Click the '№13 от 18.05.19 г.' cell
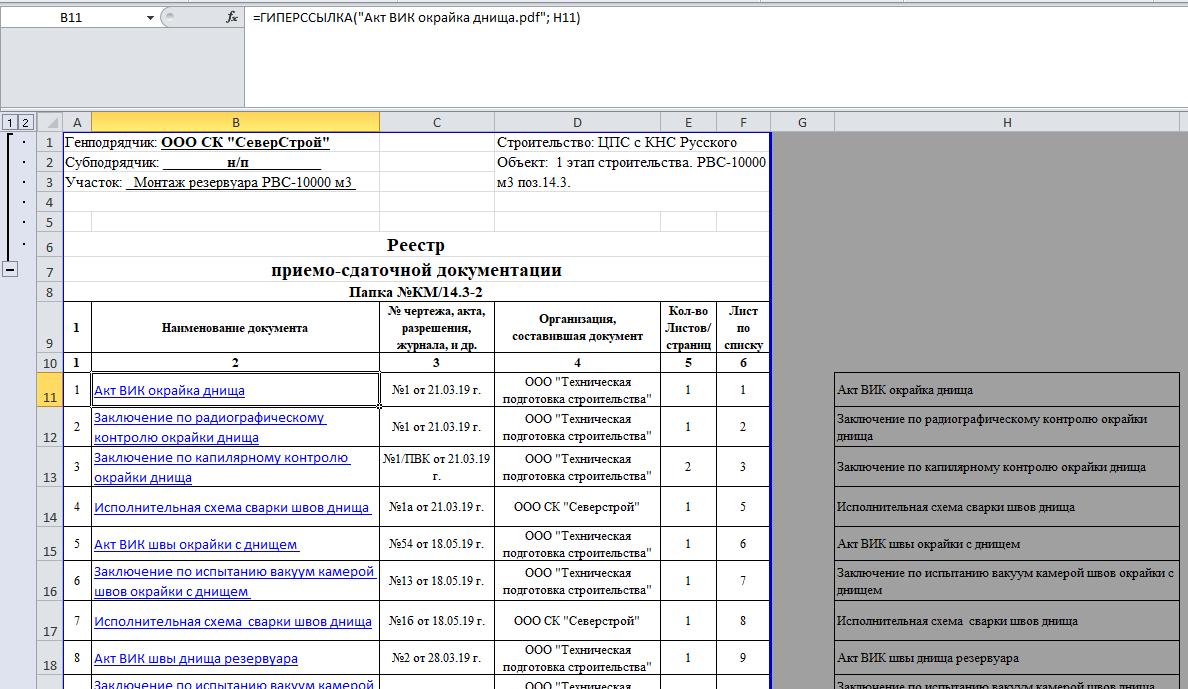Image resolution: width=1188 pixels, height=689 pixels. [x=436, y=581]
